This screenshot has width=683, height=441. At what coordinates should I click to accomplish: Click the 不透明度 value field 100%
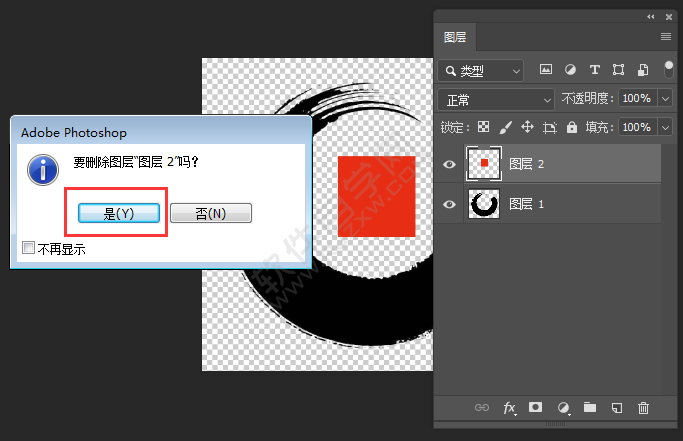pyautogui.click(x=637, y=98)
